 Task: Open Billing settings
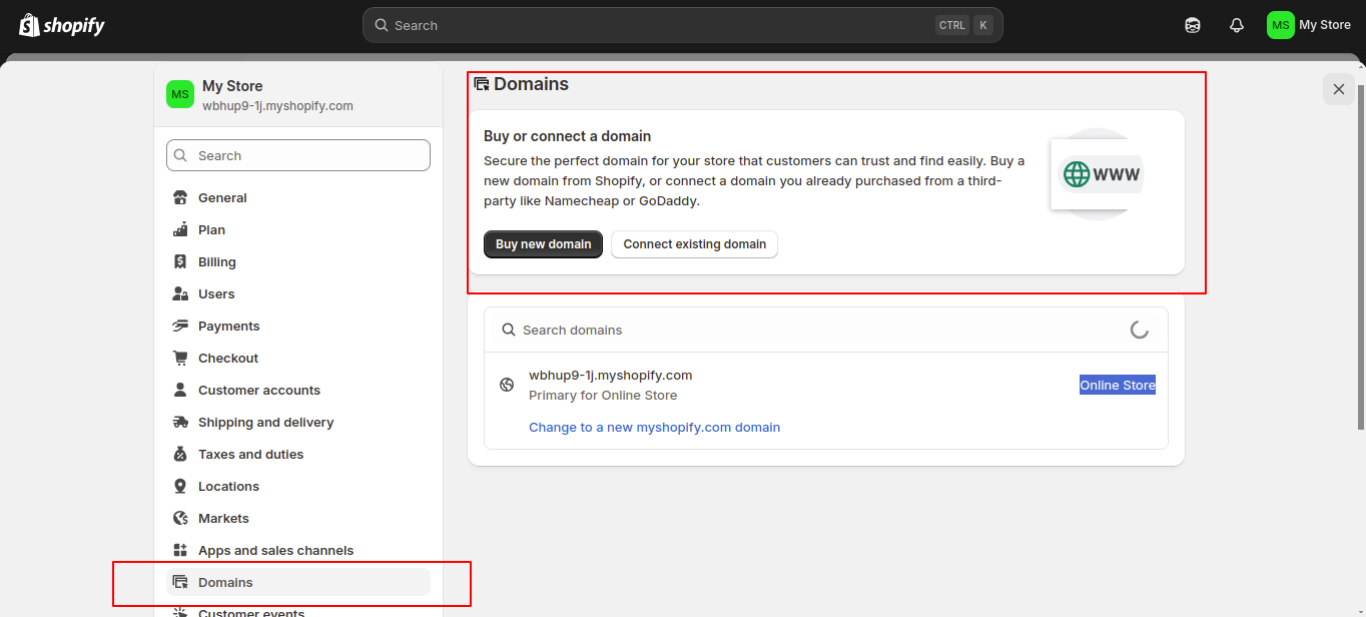[x=216, y=261]
